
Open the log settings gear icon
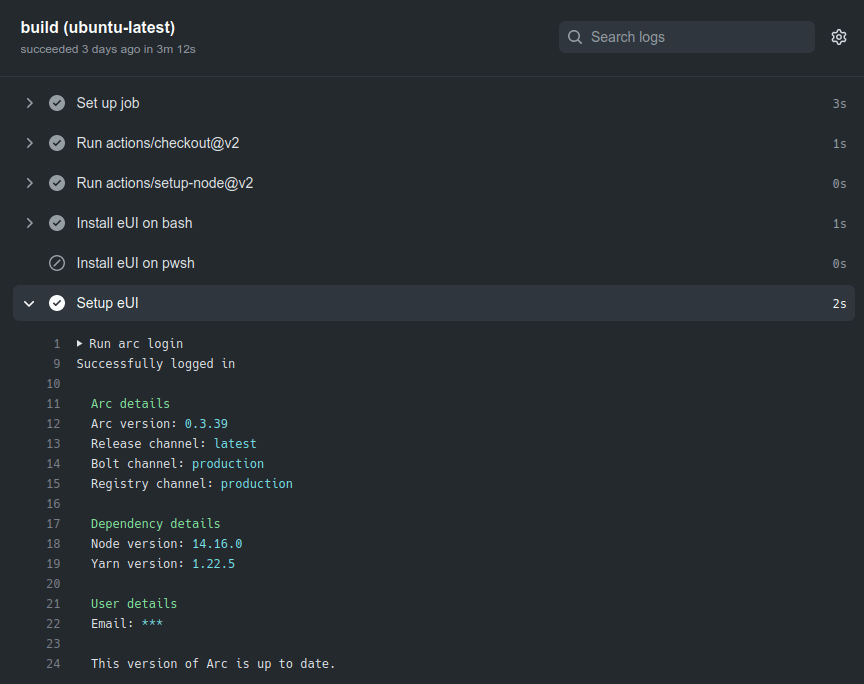pos(838,37)
